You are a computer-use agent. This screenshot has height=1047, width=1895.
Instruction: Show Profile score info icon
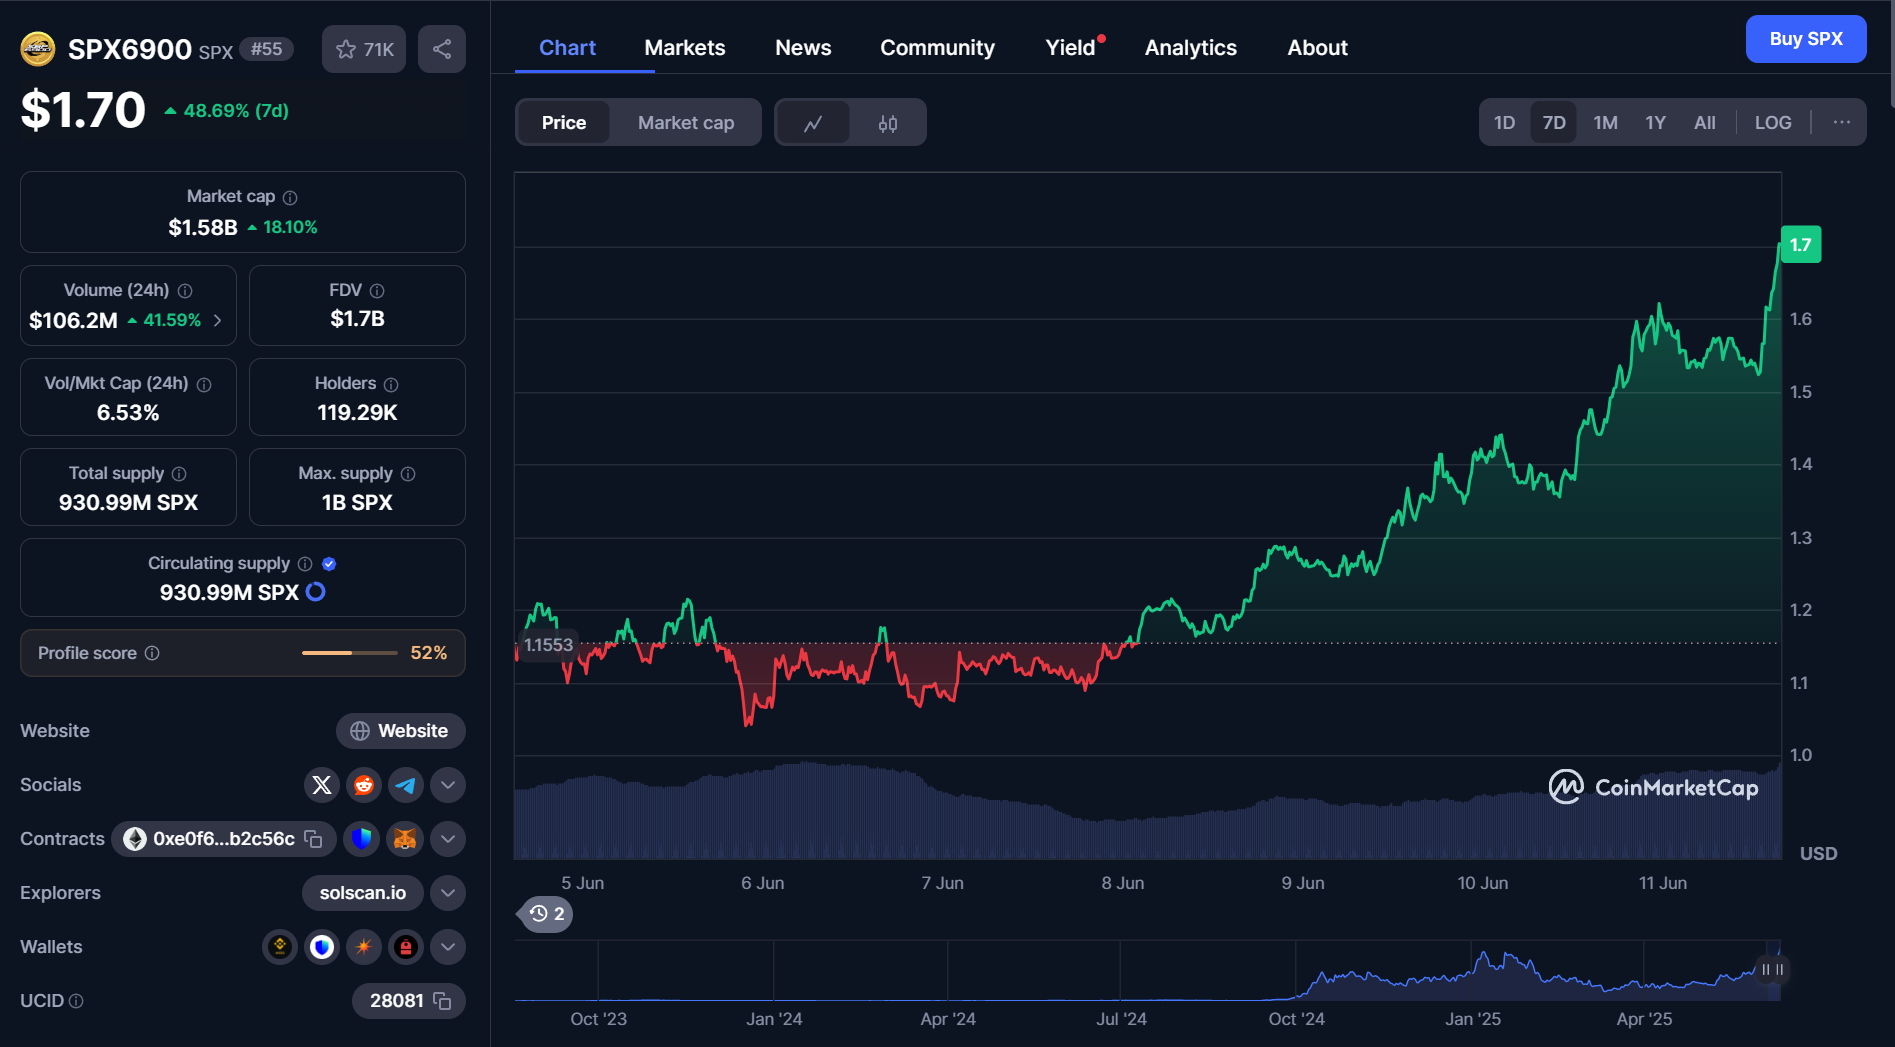pyautogui.click(x=152, y=653)
